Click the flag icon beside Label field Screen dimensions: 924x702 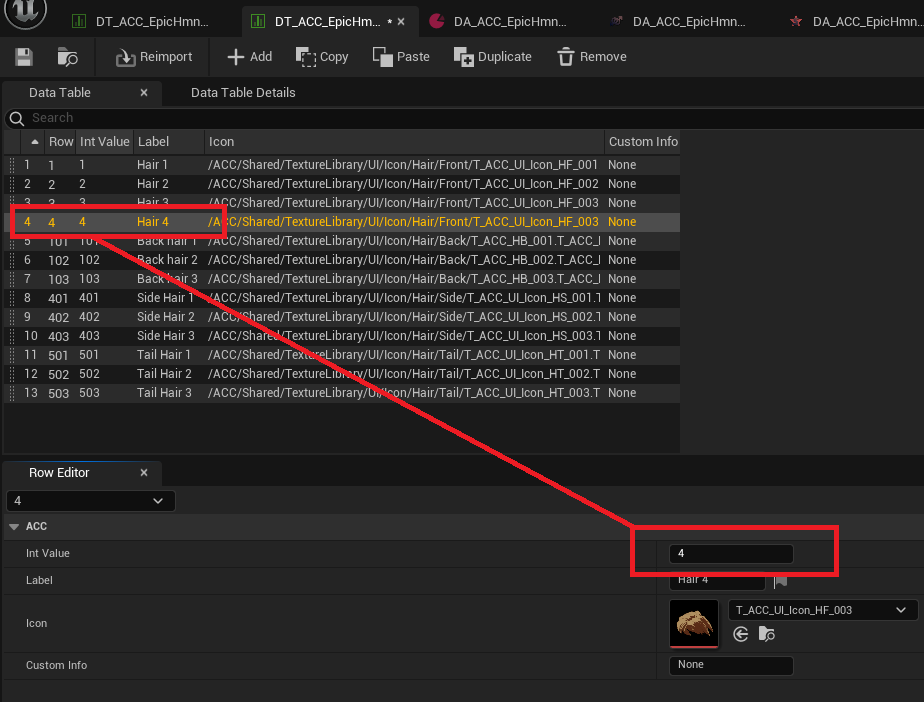click(779, 580)
